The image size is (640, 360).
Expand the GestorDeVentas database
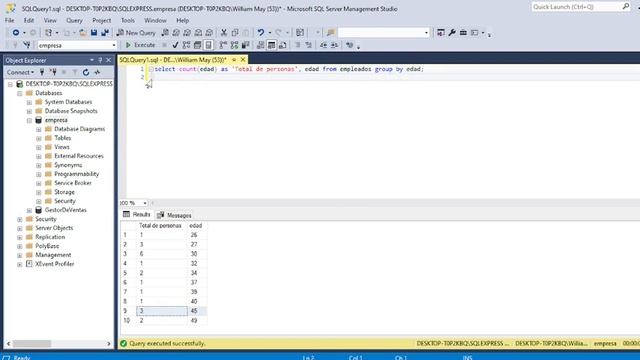(29, 211)
